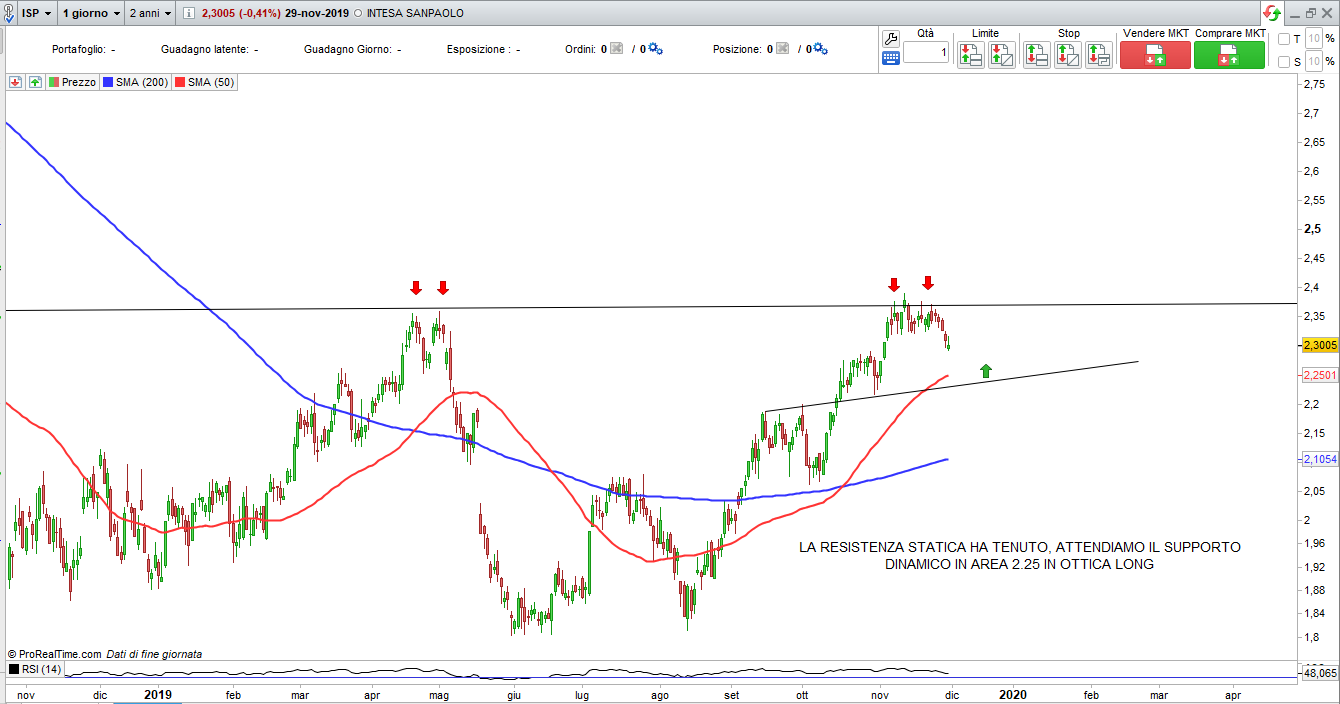
Task: Click the first Limite order icon
Action: click(969, 55)
